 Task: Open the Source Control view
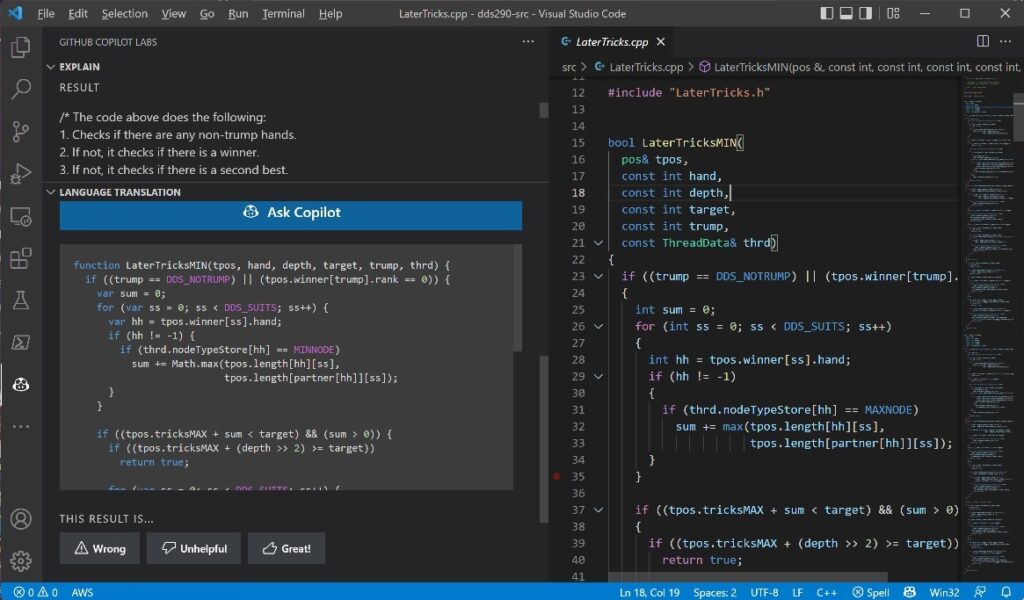(20, 131)
